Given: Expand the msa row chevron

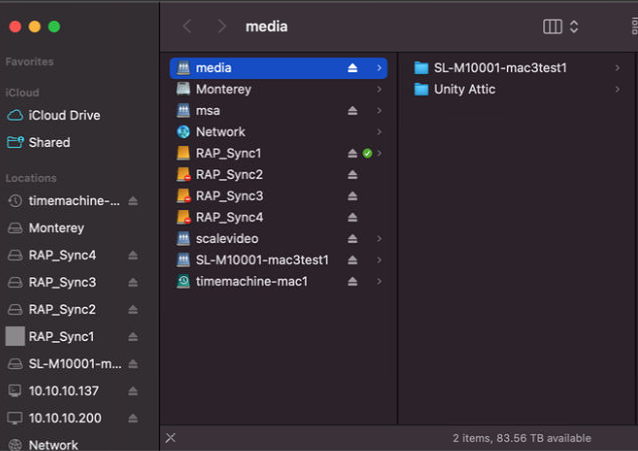Looking at the screenshot, I should [x=379, y=111].
